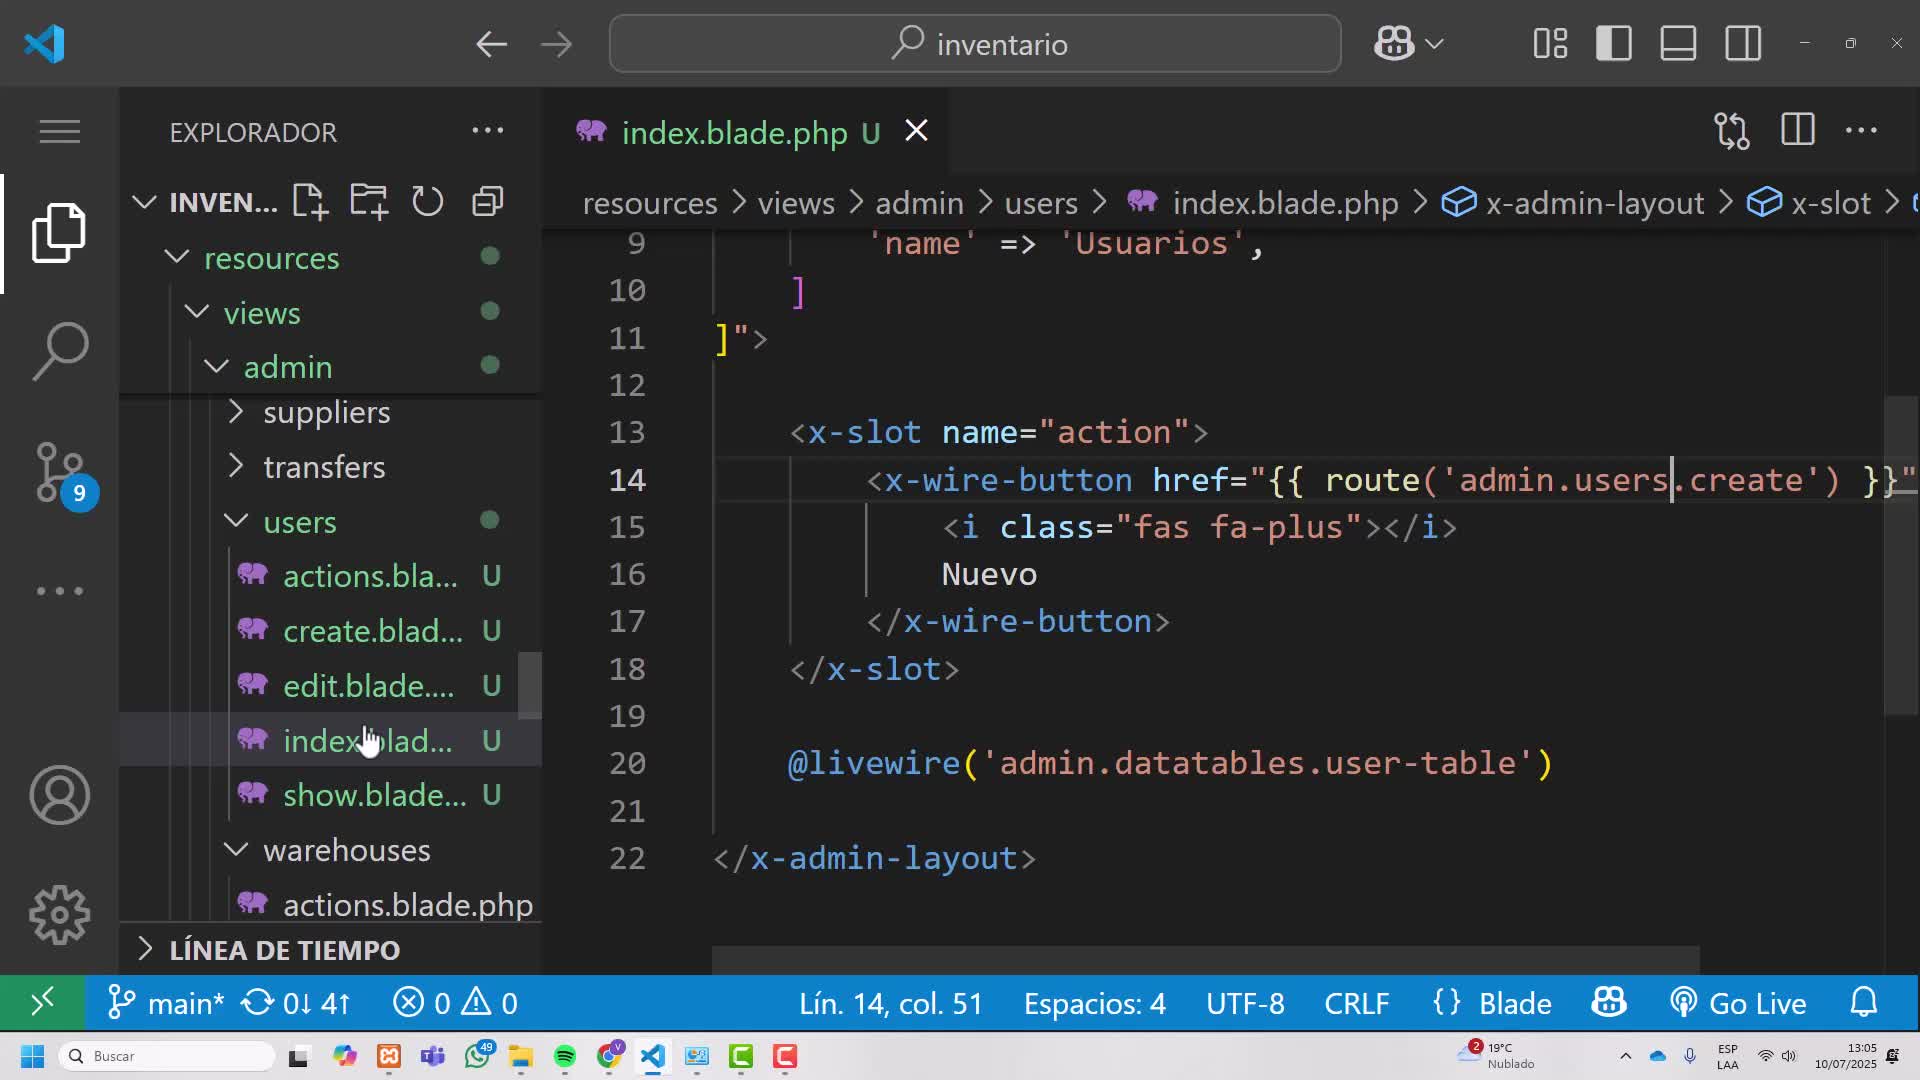The image size is (1920, 1080).
Task: Click the explorer vertical scrollbar thumb
Action: click(530, 685)
